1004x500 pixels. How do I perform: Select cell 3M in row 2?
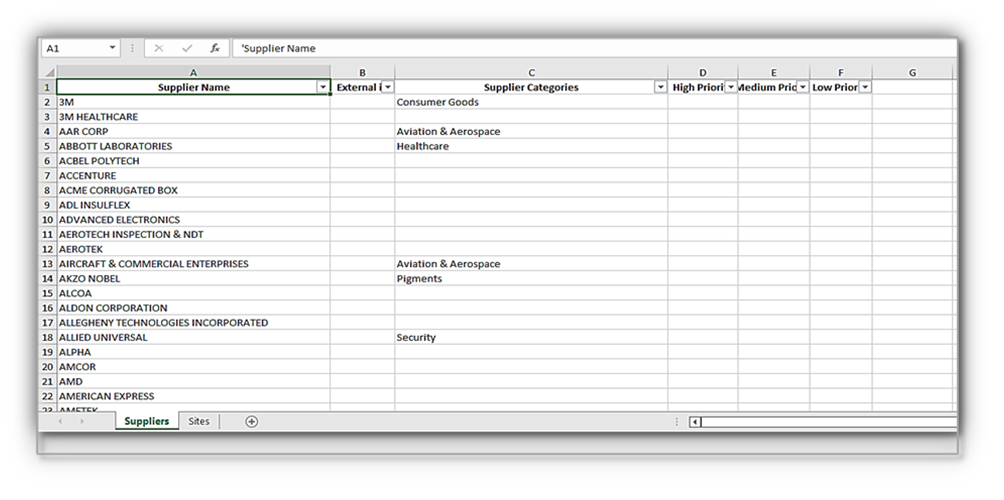click(x=193, y=102)
